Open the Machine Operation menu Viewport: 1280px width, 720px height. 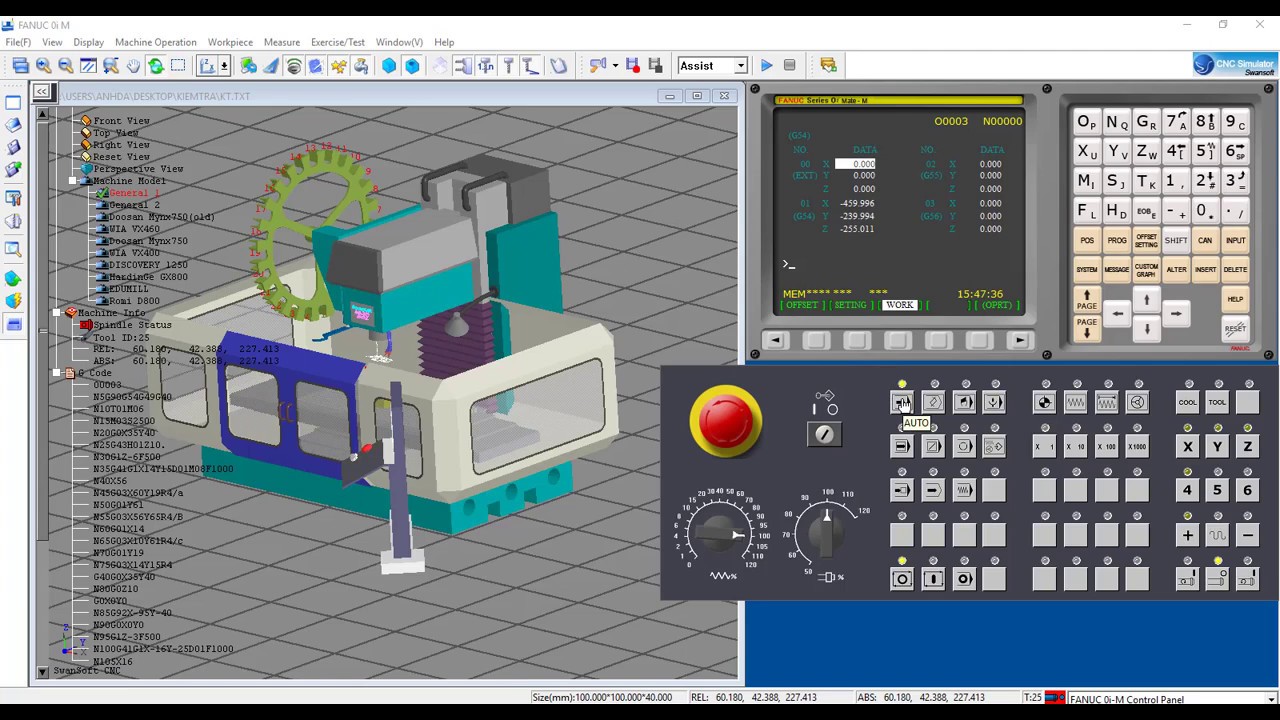[155, 42]
